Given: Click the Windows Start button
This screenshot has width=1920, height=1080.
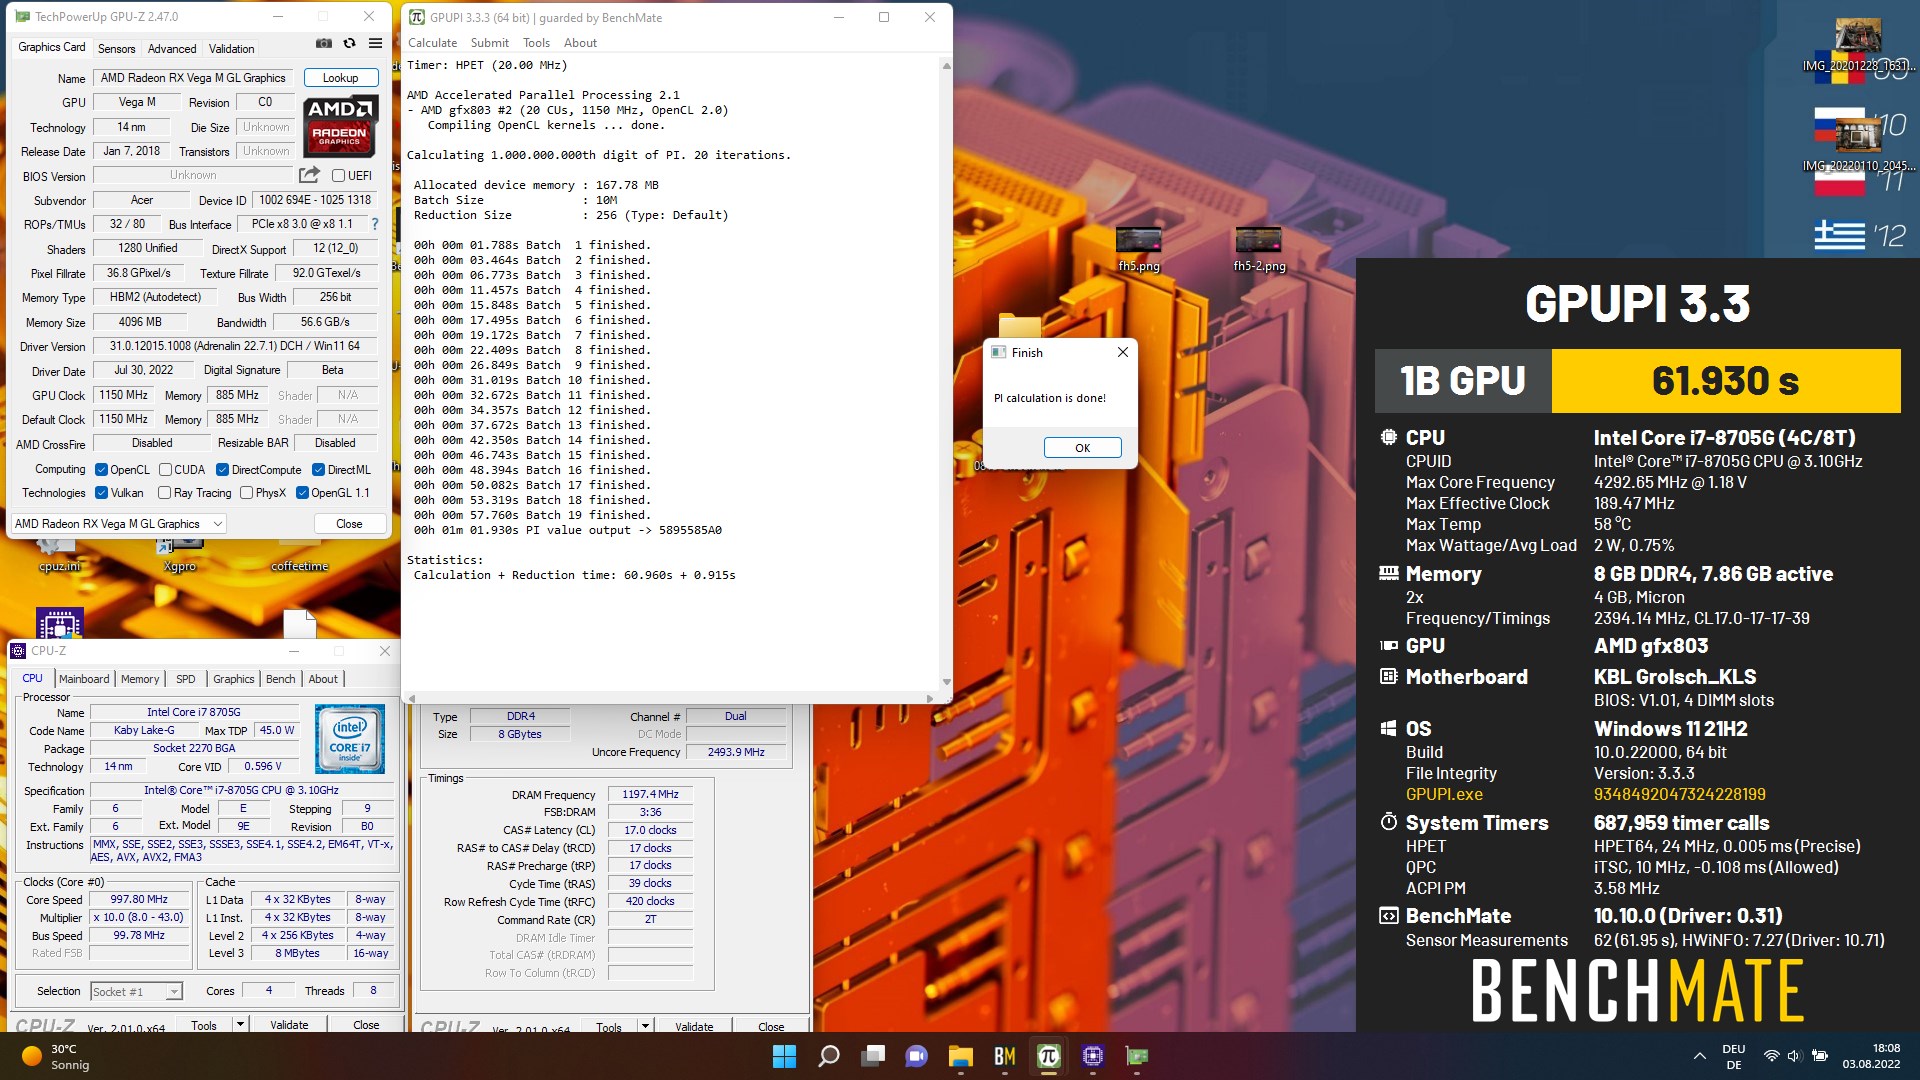Looking at the screenshot, I should tap(785, 1056).
